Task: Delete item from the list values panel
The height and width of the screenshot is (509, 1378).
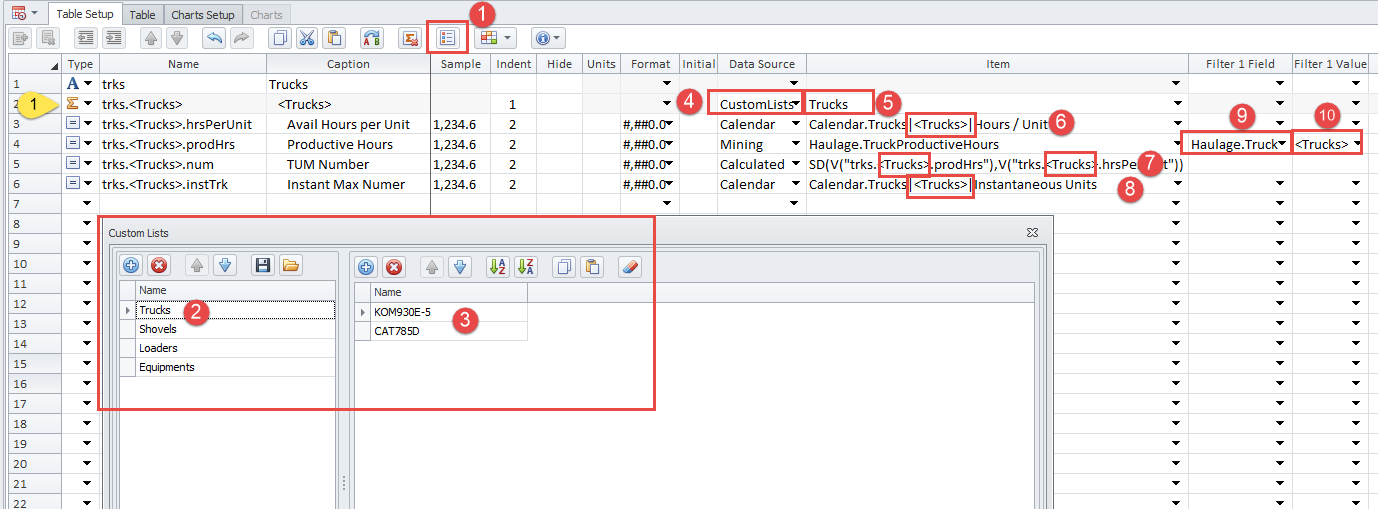Action: pos(394,266)
